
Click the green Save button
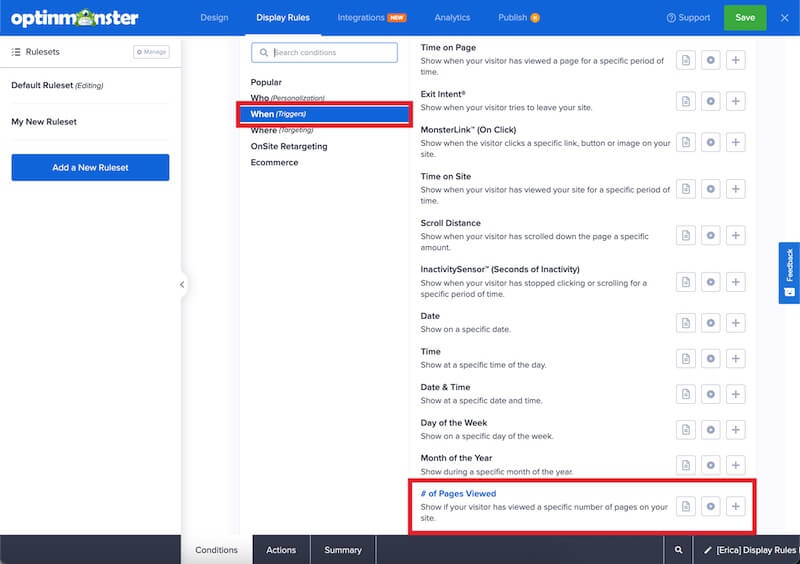pos(745,18)
